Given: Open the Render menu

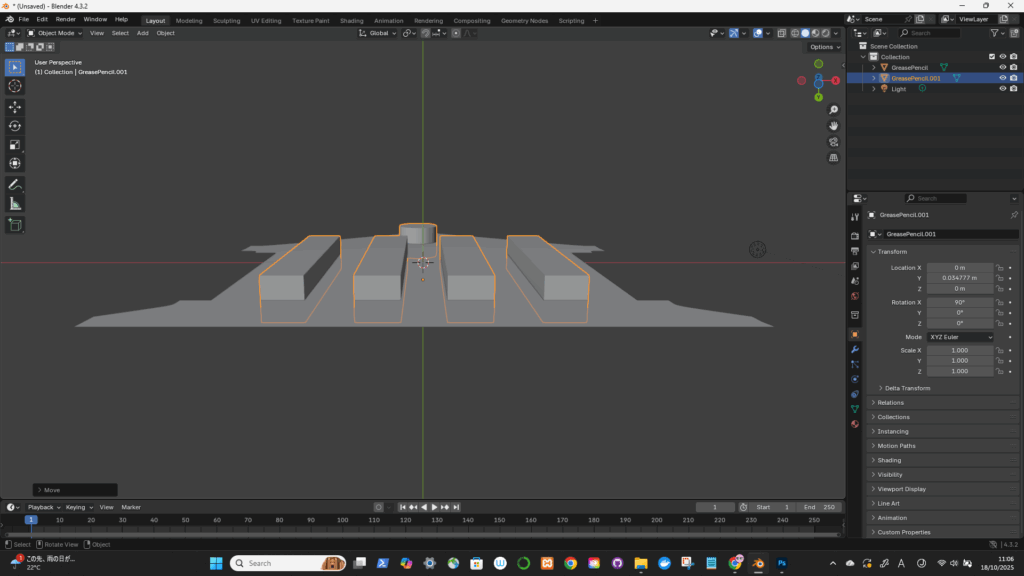Looking at the screenshot, I should point(65,19).
